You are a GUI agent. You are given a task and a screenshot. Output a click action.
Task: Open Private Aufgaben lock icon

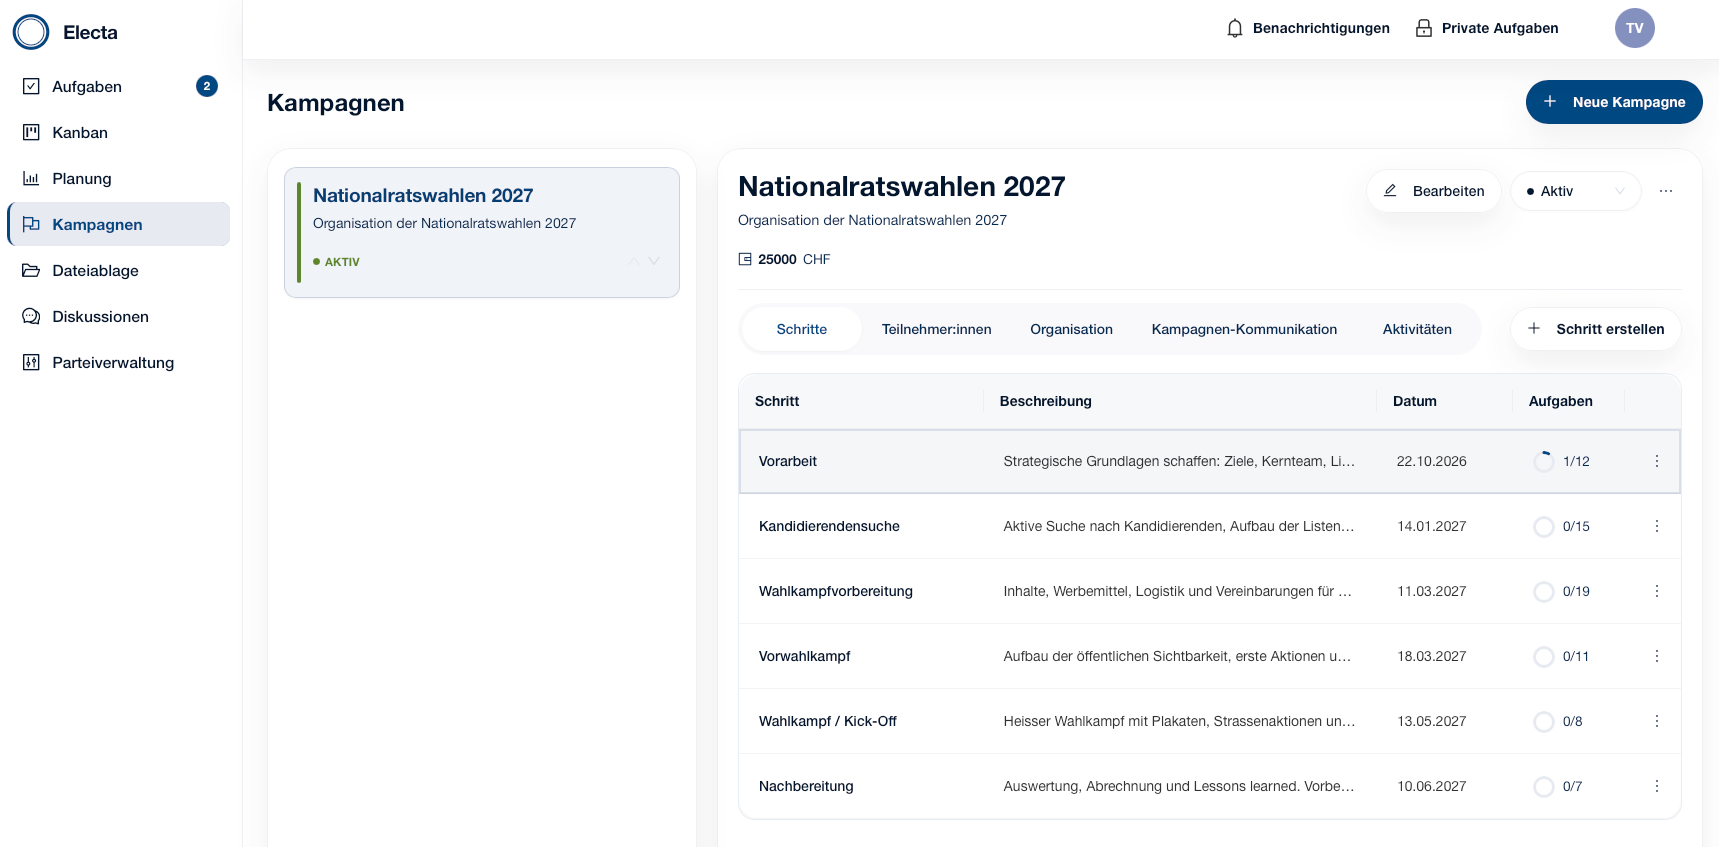point(1424,28)
